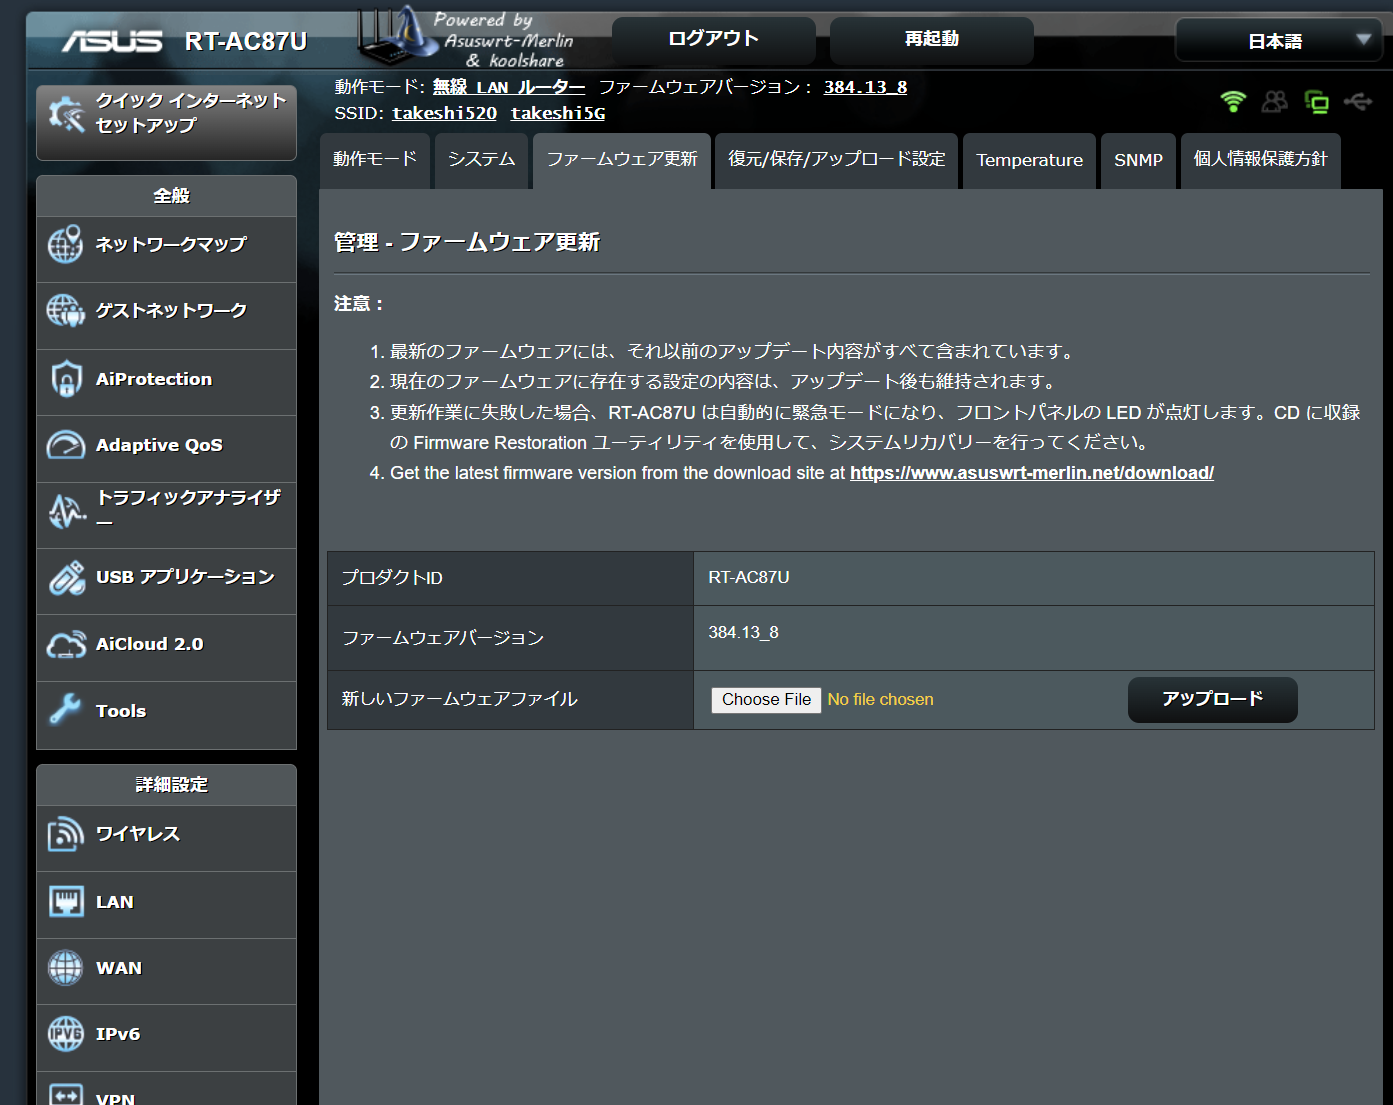Click the 詳細設定 section header
Screen dimensions: 1393x1105
click(171, 785)
